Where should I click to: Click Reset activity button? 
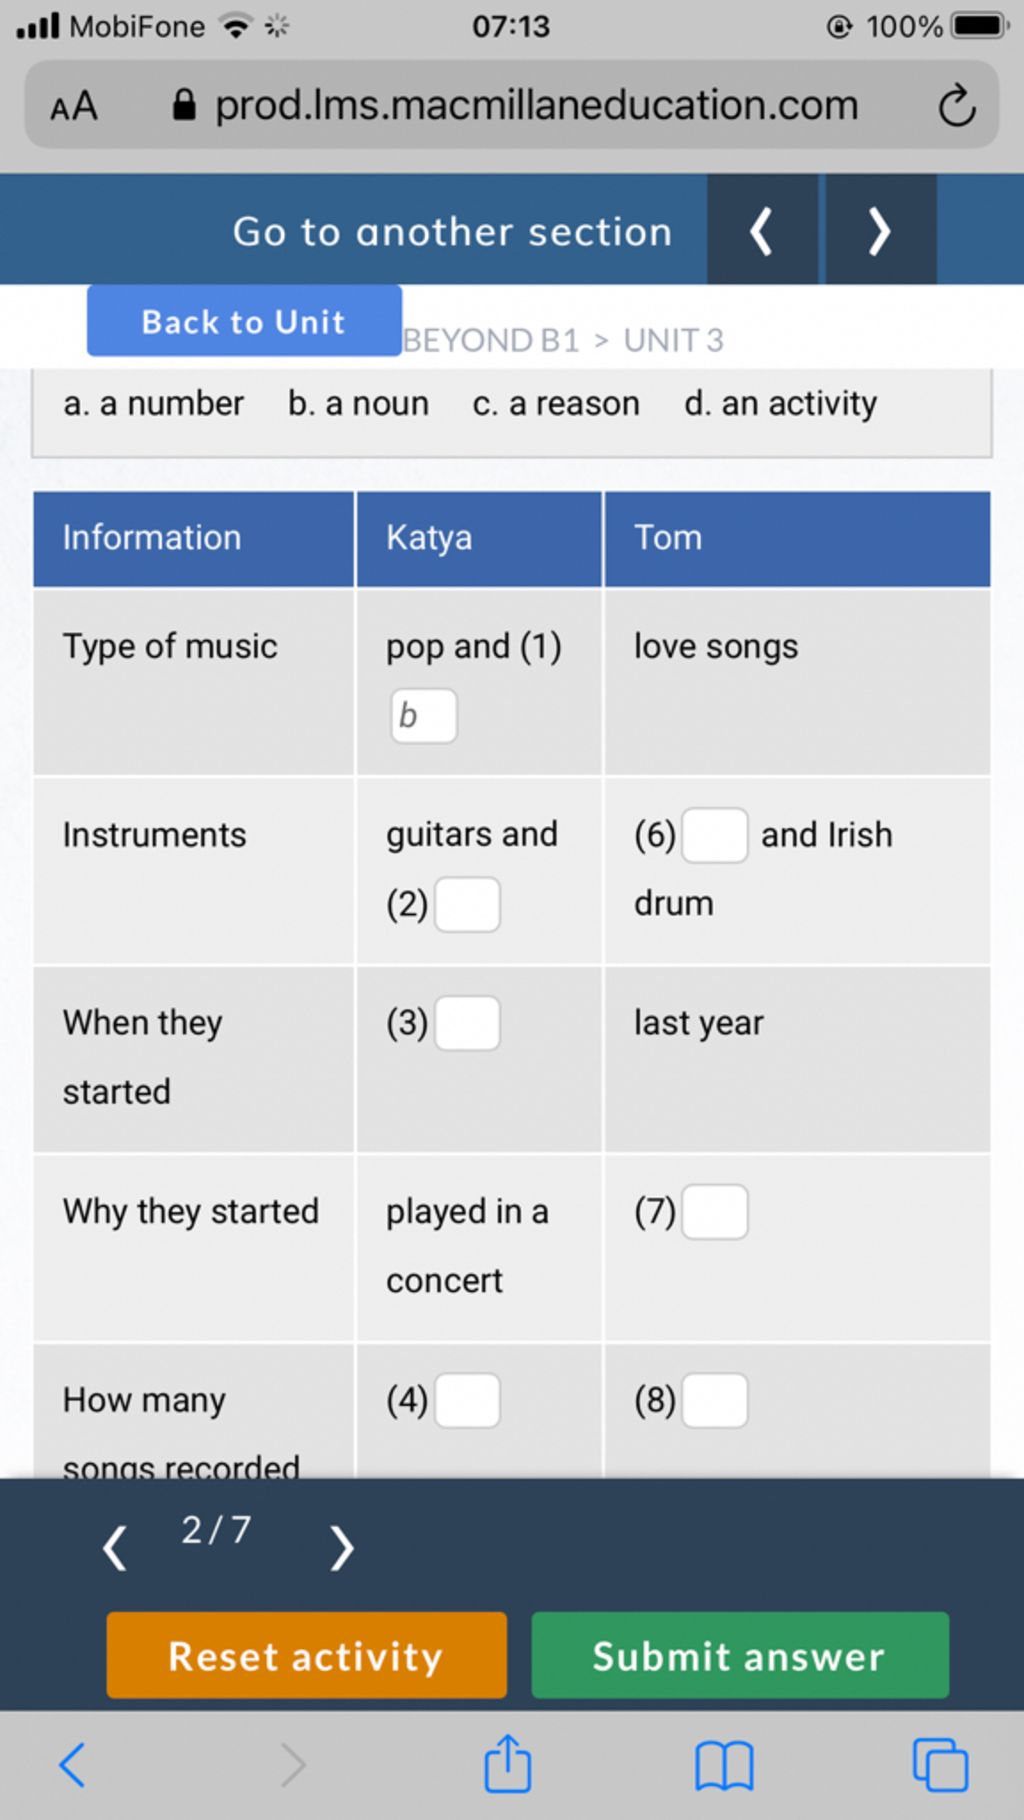307,1656
